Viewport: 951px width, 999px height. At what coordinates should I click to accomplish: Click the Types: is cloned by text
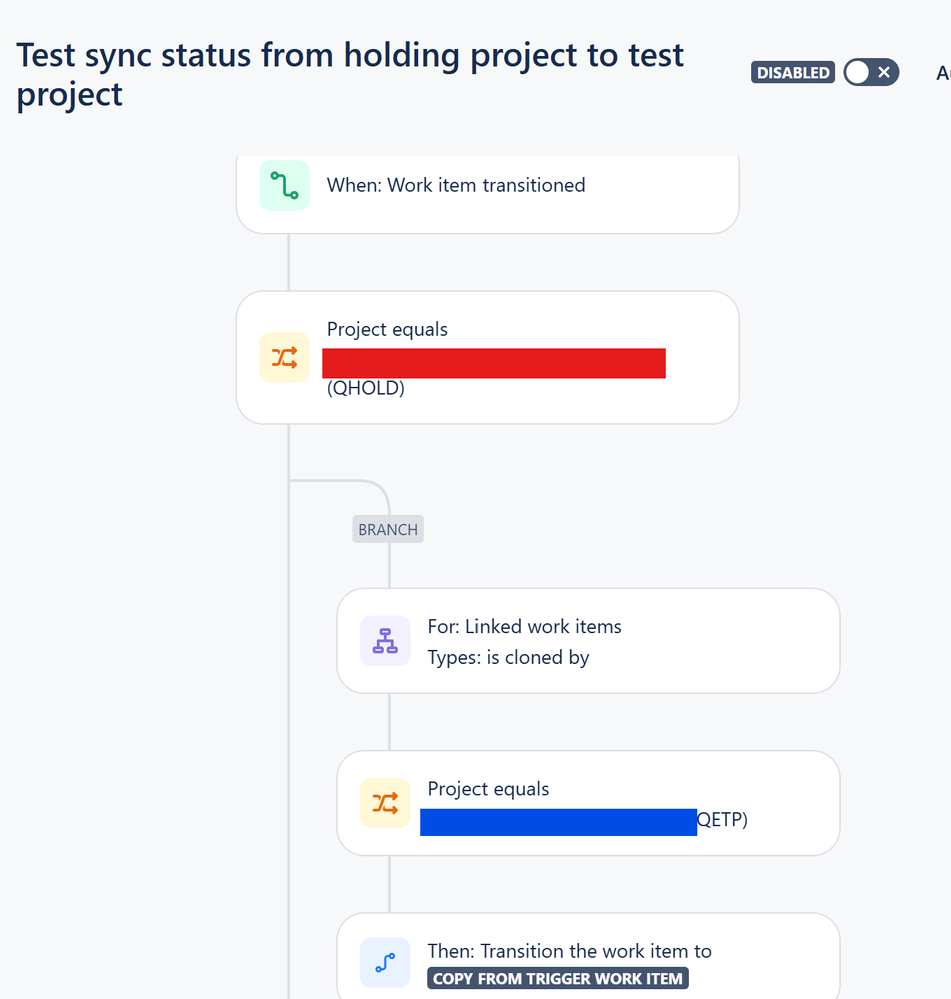click(508, 658)
